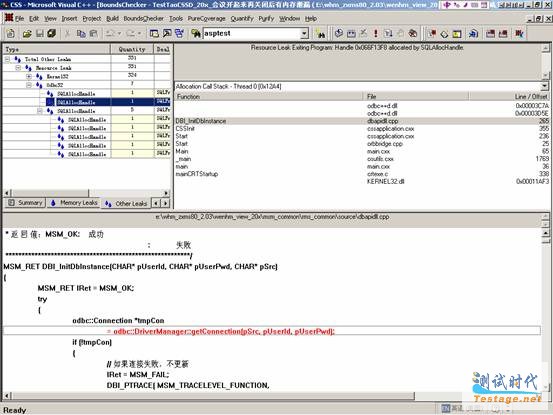The width and height of the screenshot is (553, 415).
Task: Click the Save All toolbar icon
Action: click(x=51, y=33)
